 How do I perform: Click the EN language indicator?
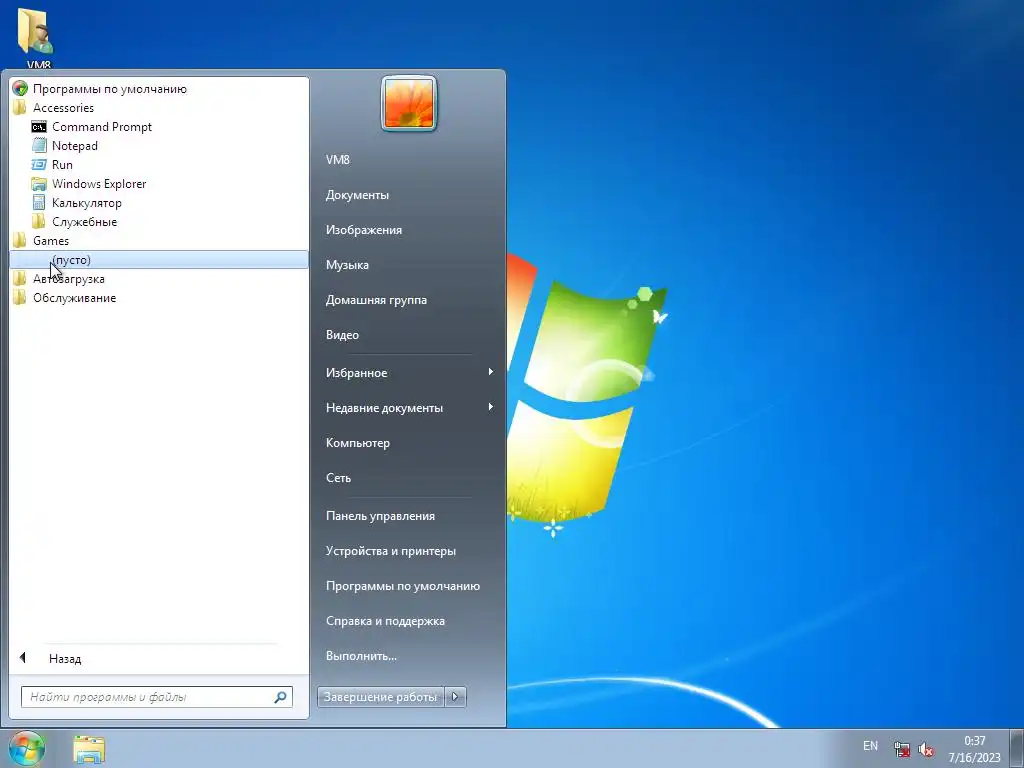point(870,746)
